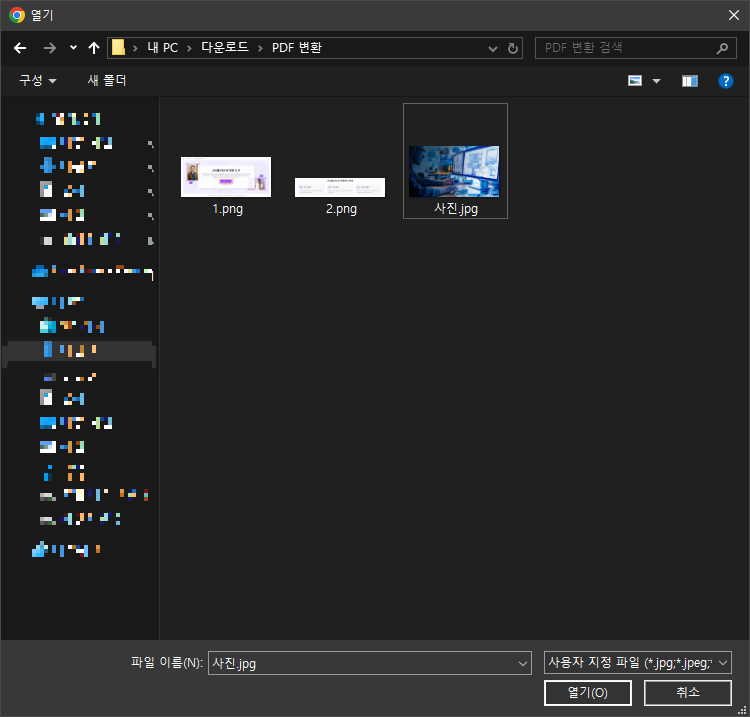This screenshot has width=750, height=717.
Task: Click the magnifier search icon
Action: [722, 48]
